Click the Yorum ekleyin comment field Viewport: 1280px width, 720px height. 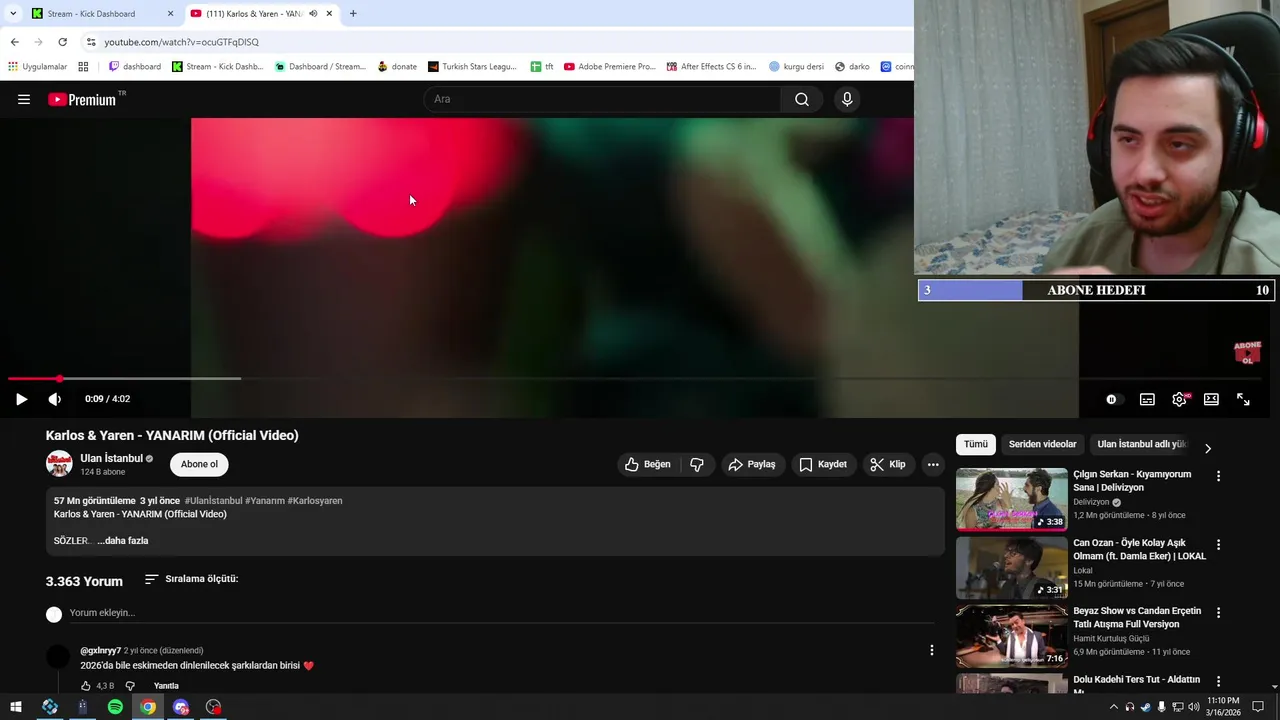tap(500, 613)
